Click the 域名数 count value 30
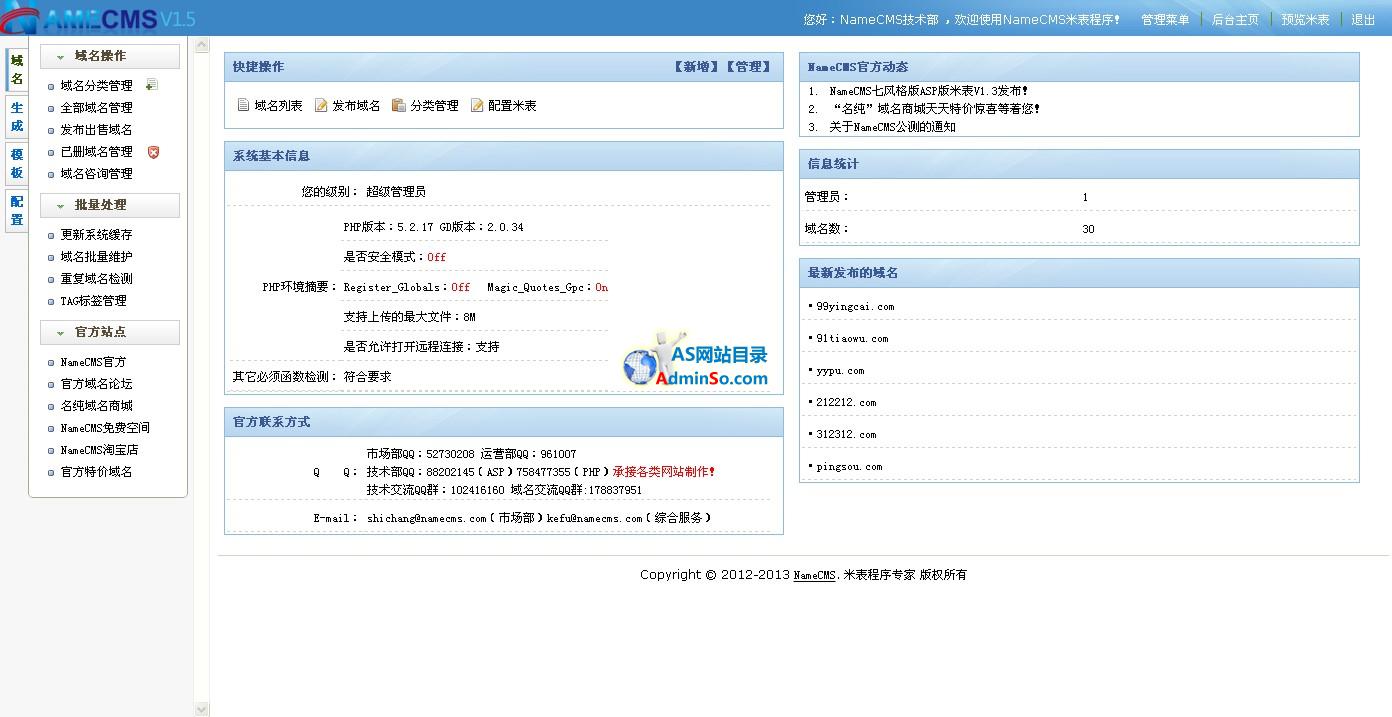The height and width of the screenshot is (717, 1392). coord(1088,229)
